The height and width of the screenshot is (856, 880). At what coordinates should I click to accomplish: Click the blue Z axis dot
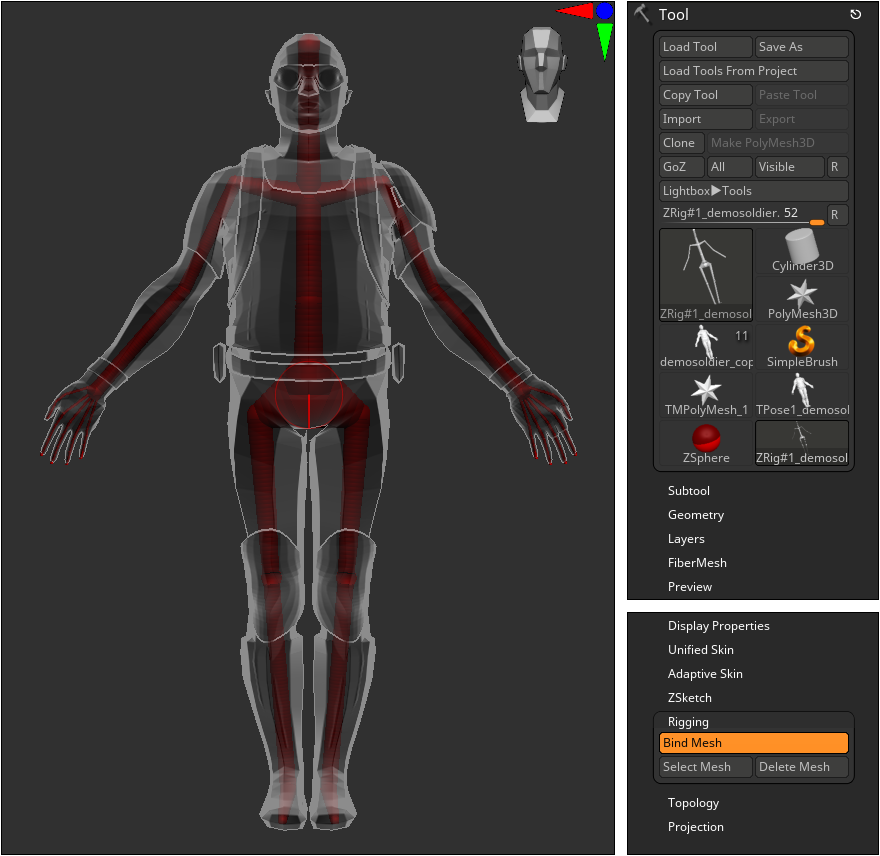(604, 11)
